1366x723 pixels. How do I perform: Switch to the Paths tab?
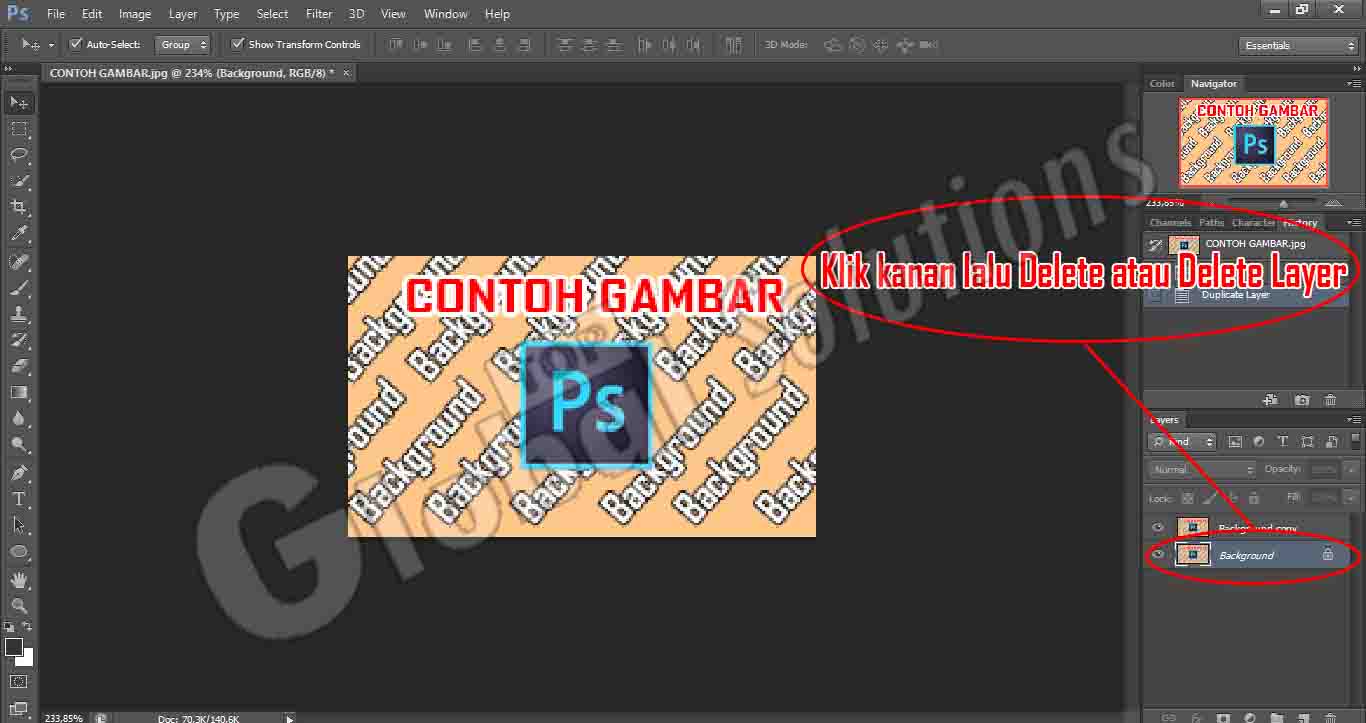[x=1212, y=223]
